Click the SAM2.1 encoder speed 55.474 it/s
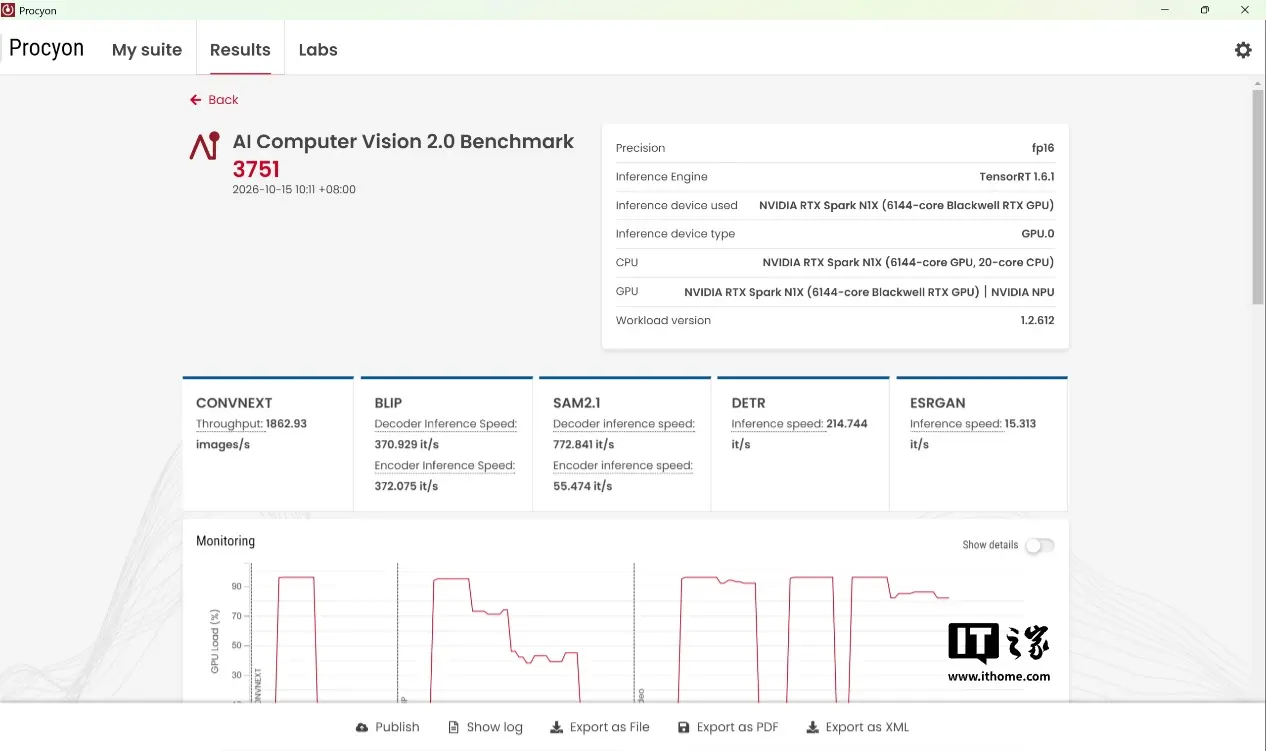This screenshot has height=751, width=1266. (582, 486)
